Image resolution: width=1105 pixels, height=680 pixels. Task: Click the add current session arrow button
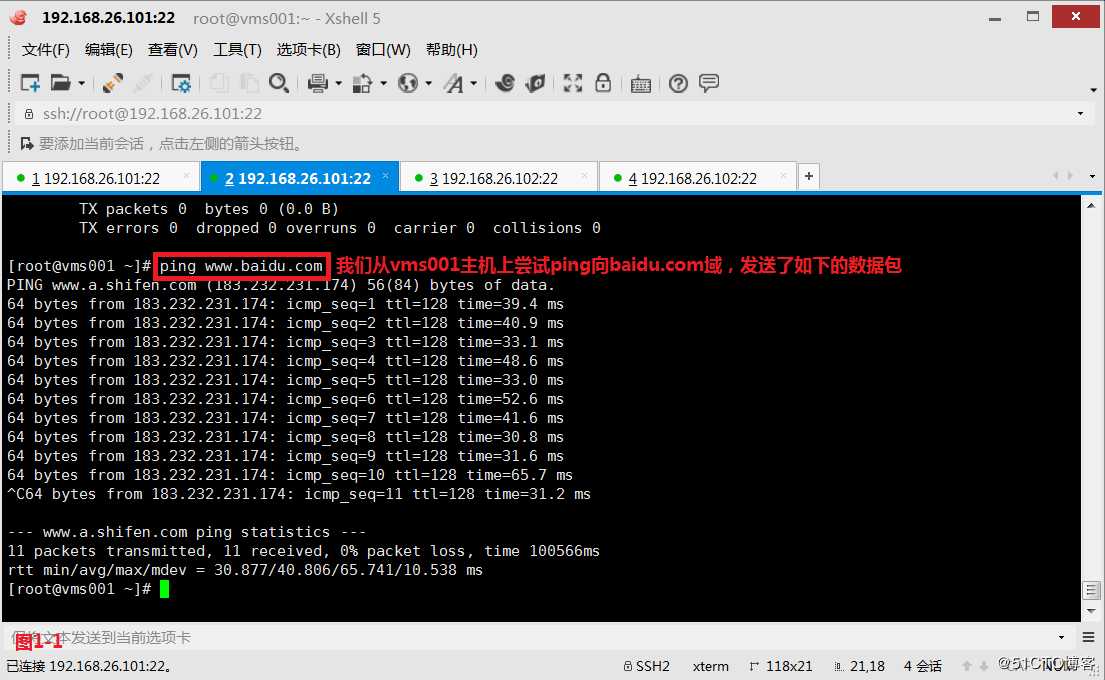(x=27, y=144)
